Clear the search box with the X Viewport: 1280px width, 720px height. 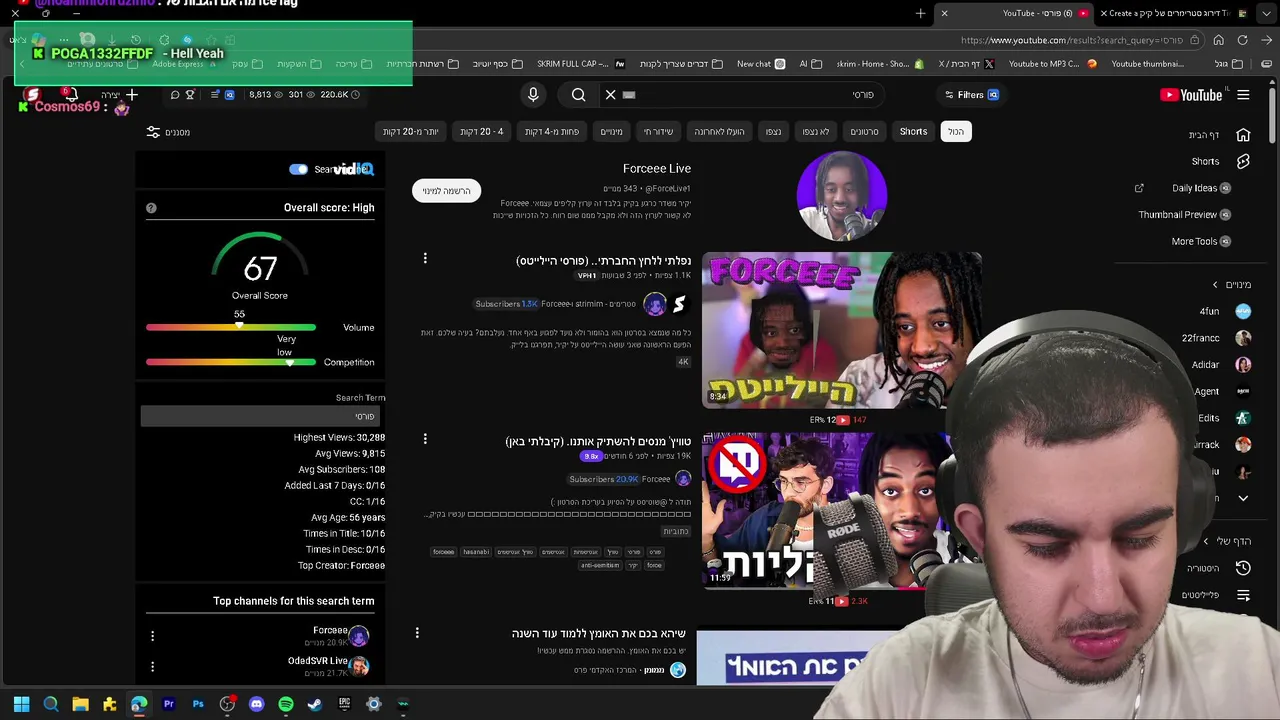click(x=610, y=95)
